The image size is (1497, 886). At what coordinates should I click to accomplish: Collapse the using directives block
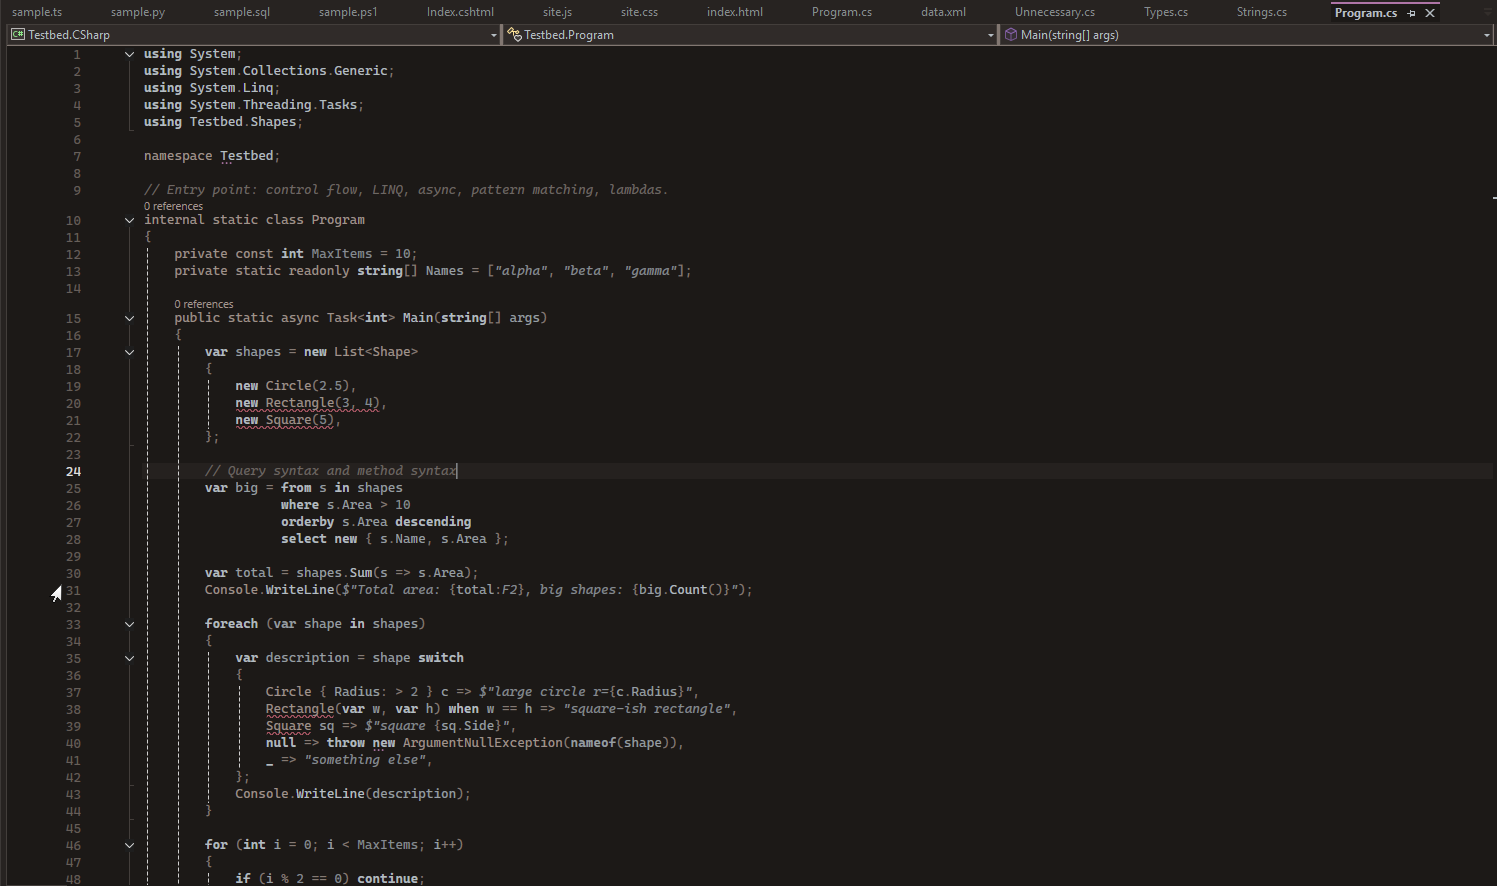(x=129, y=54)
